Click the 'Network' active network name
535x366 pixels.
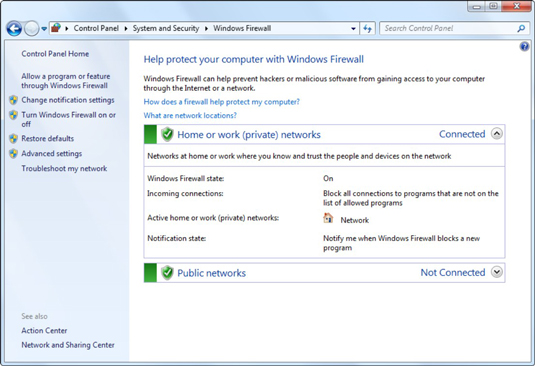[x=355, y=220]
